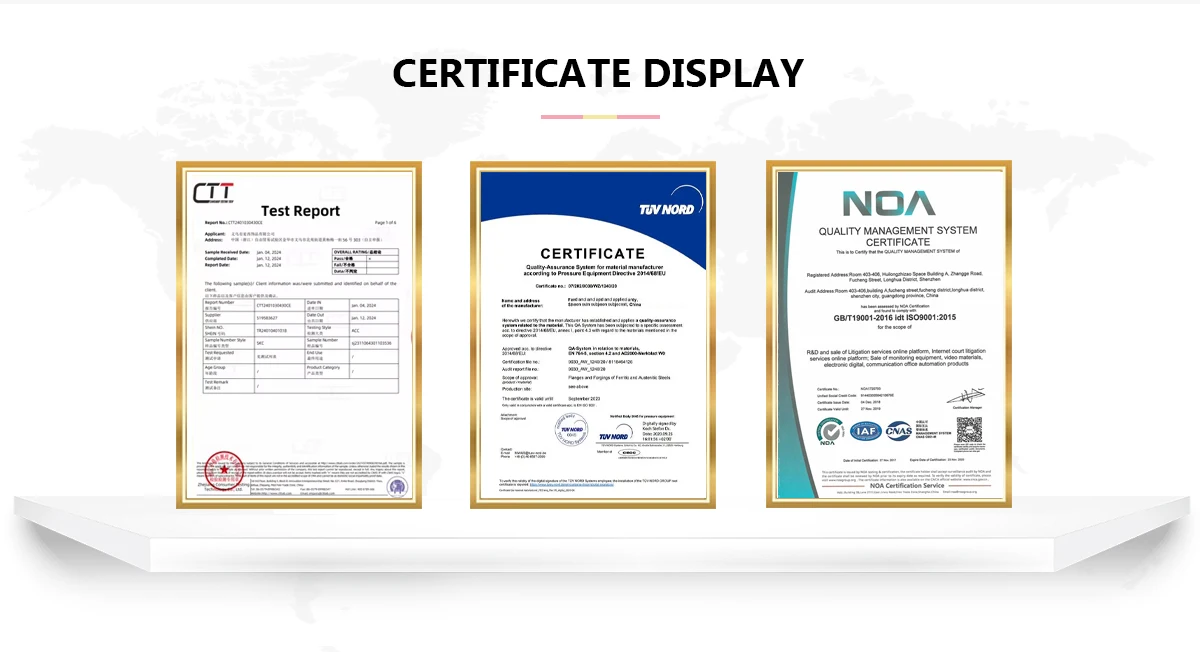Viewport: 1200px width, 652px height.
Task: Open the CTT Test Report certificate image
Action: (299, 335)
